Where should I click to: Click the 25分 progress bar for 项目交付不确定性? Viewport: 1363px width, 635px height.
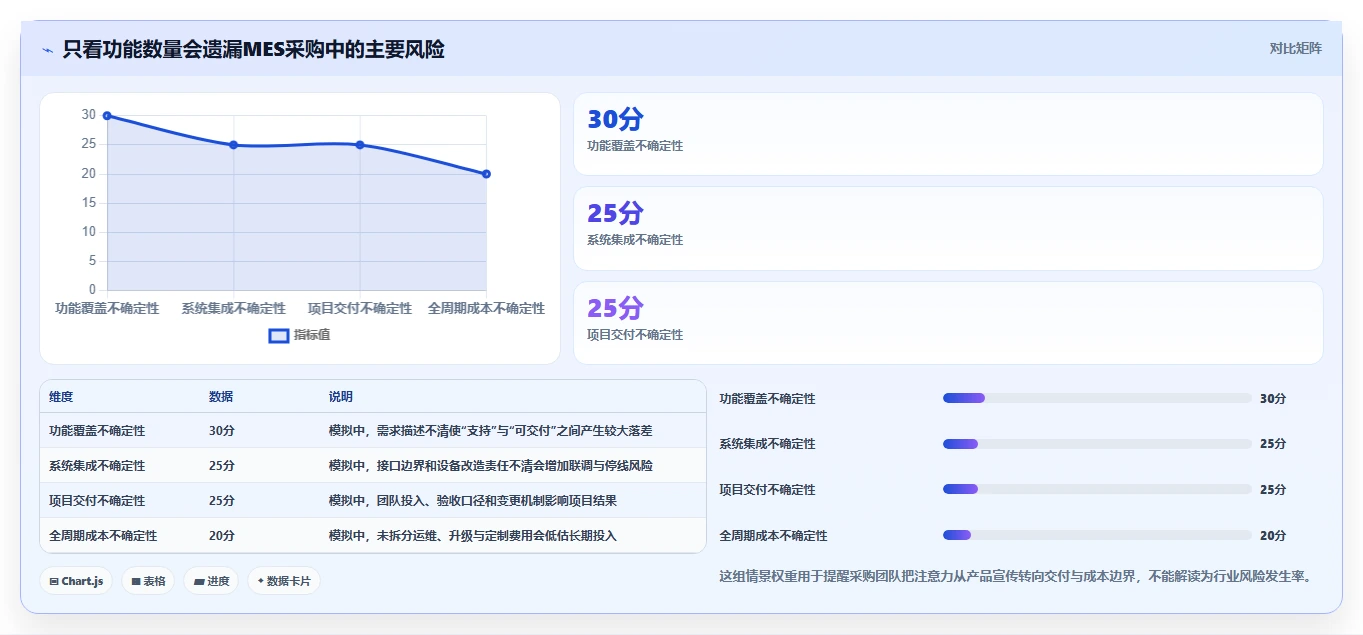(1097, 489)
